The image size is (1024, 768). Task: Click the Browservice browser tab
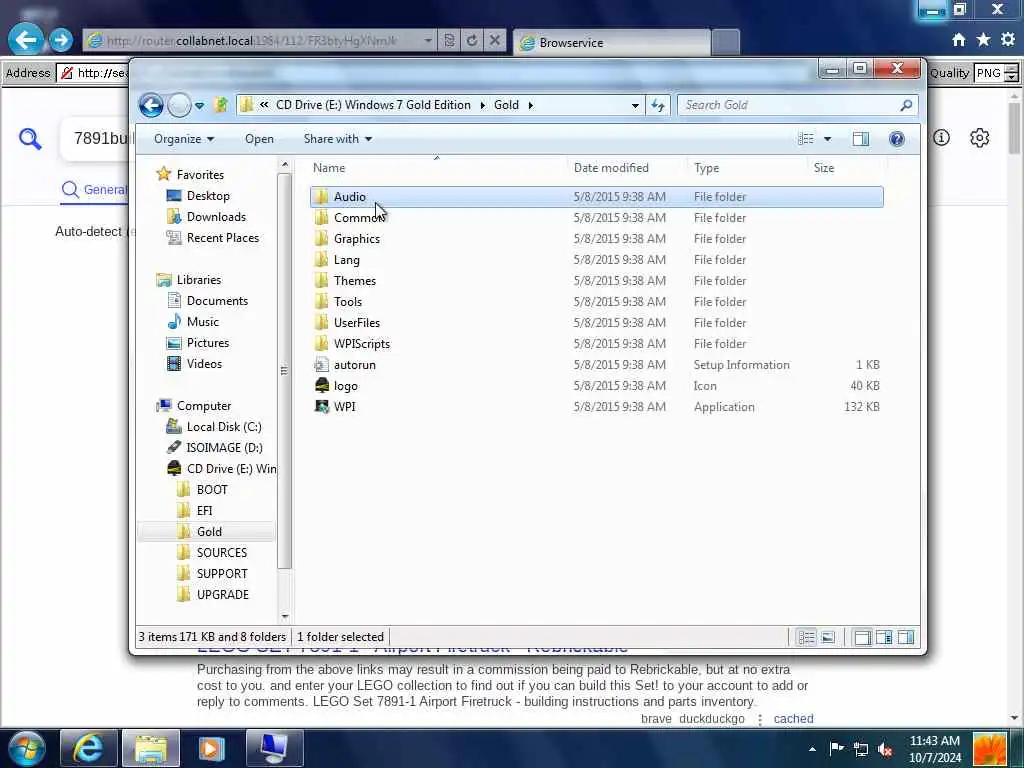[x=611, y=43]
